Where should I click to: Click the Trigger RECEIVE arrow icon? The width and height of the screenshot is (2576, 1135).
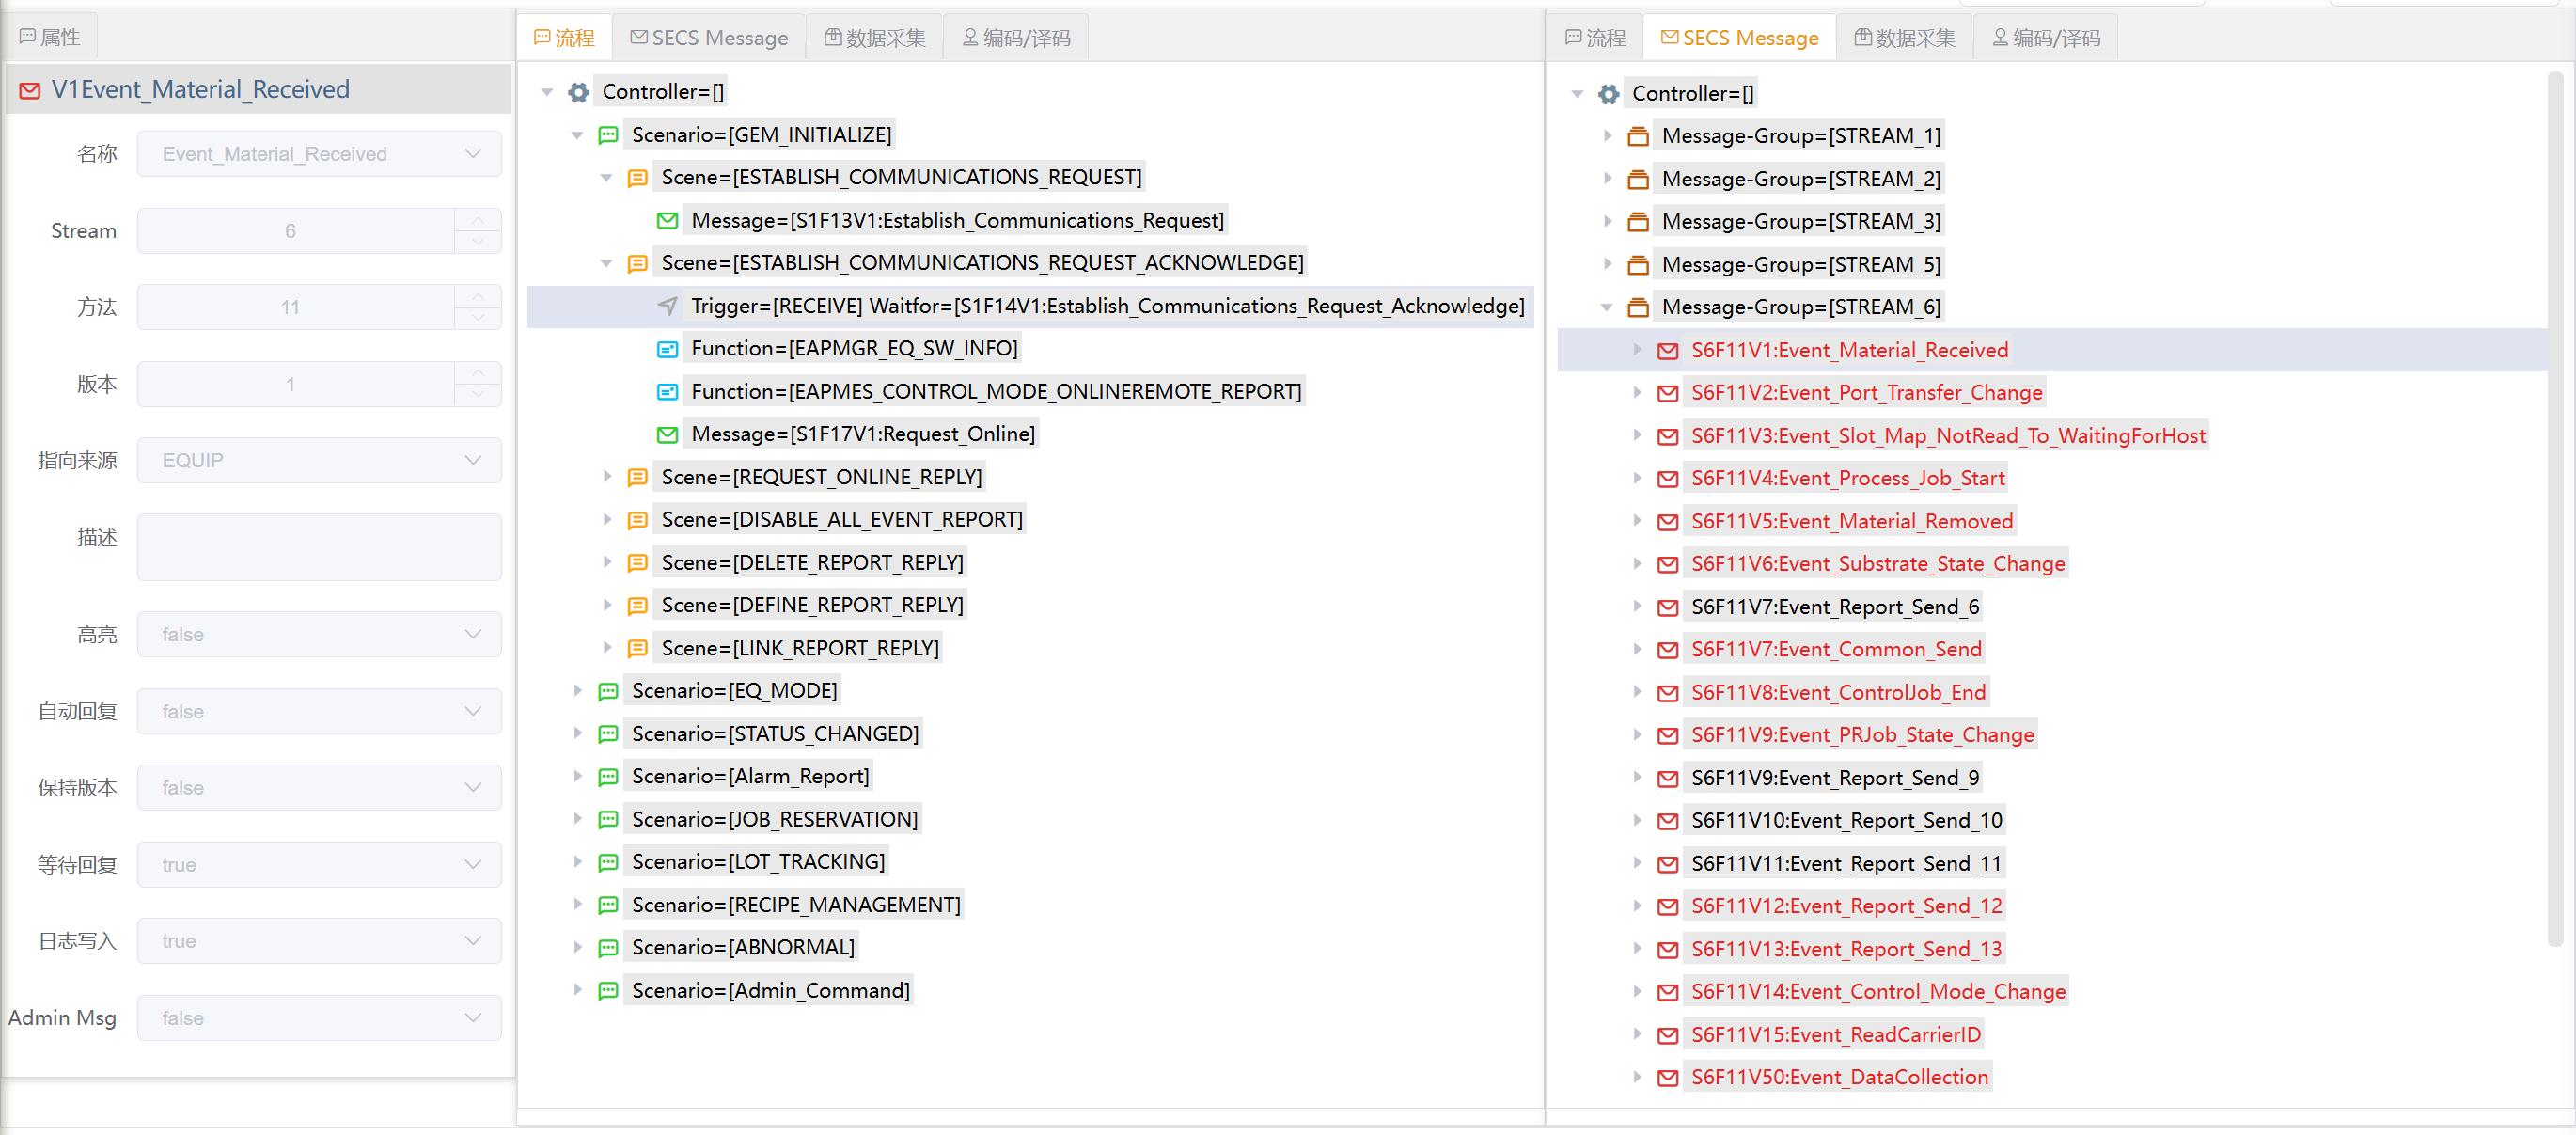point(667,306)
